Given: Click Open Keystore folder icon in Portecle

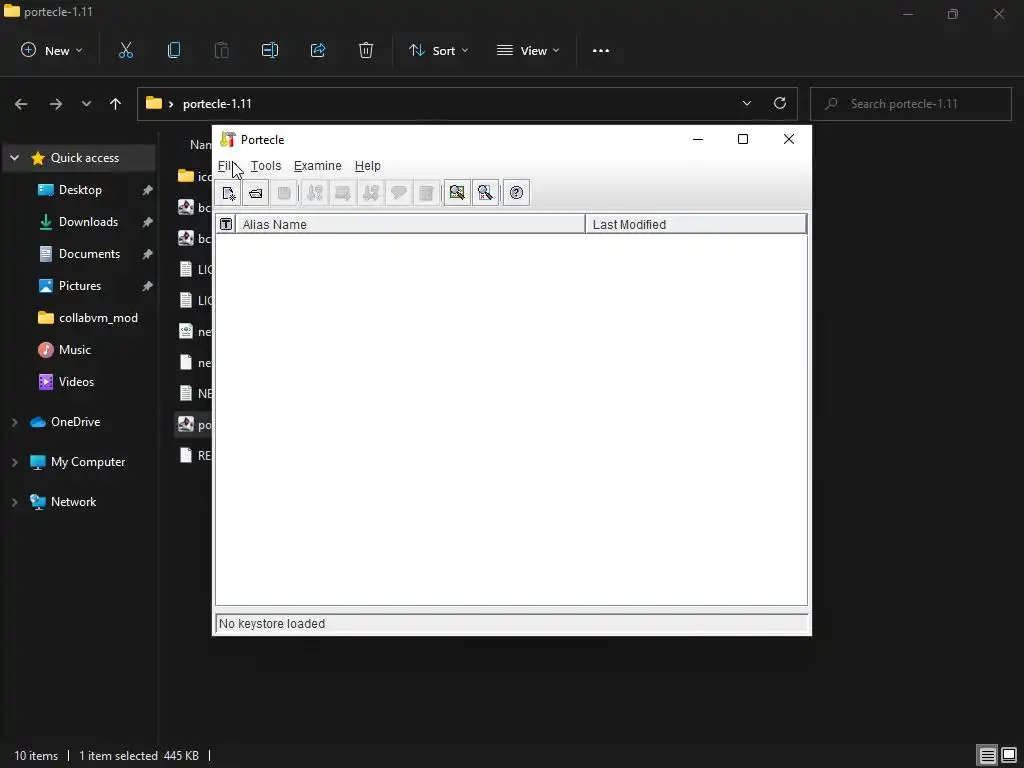Looking at the screenshot, I should pos(255,193).
